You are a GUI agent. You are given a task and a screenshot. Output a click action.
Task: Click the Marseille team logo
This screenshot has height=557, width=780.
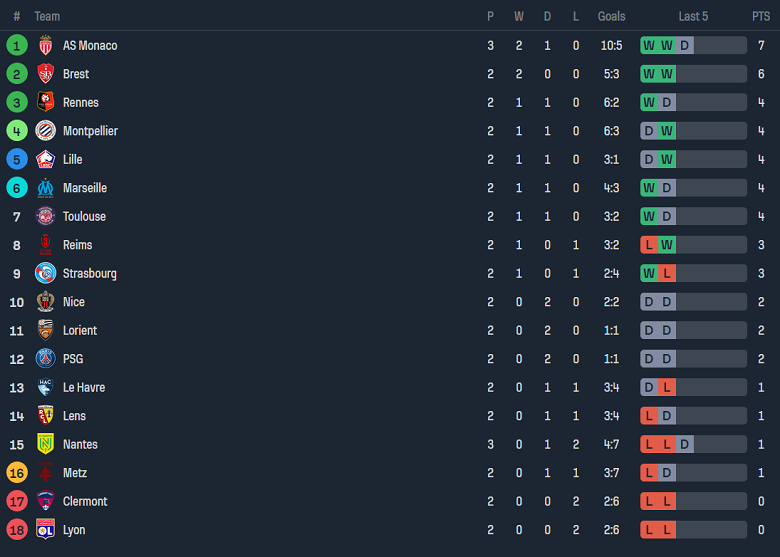coord(45,188)
